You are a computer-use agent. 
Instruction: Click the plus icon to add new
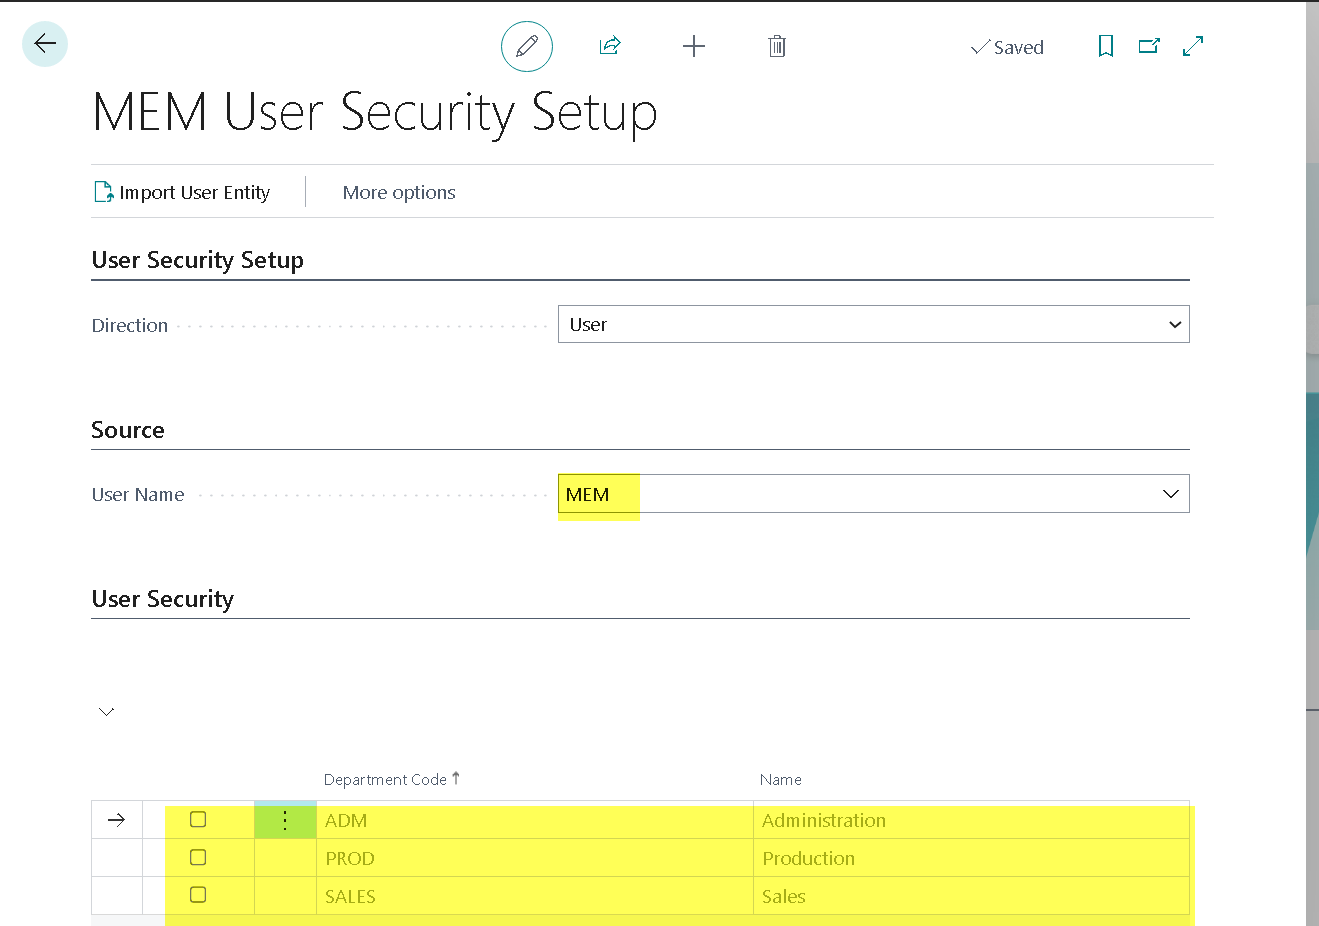click(x=693, y=46)
